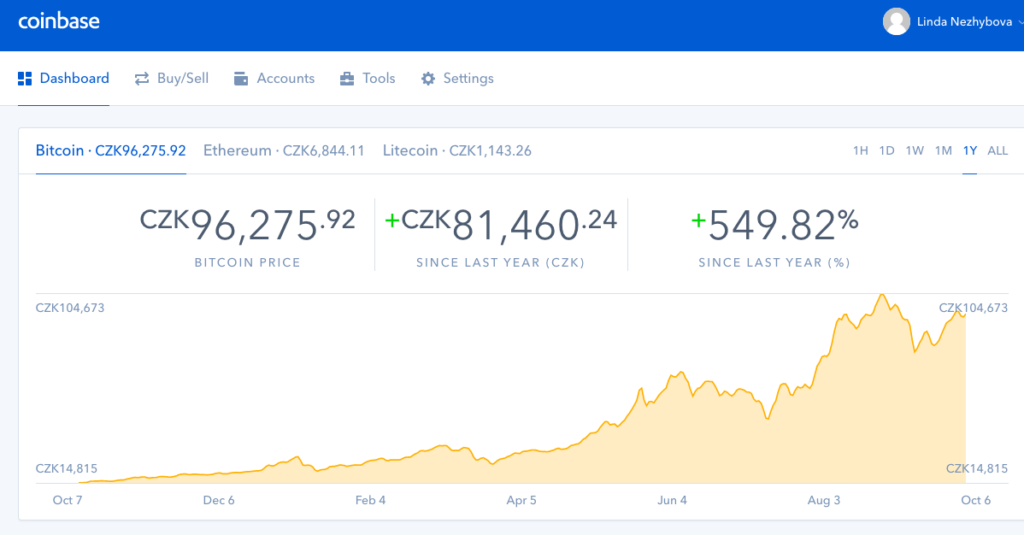
Task: Open the Dashboard section
Action: click(63, 78)
